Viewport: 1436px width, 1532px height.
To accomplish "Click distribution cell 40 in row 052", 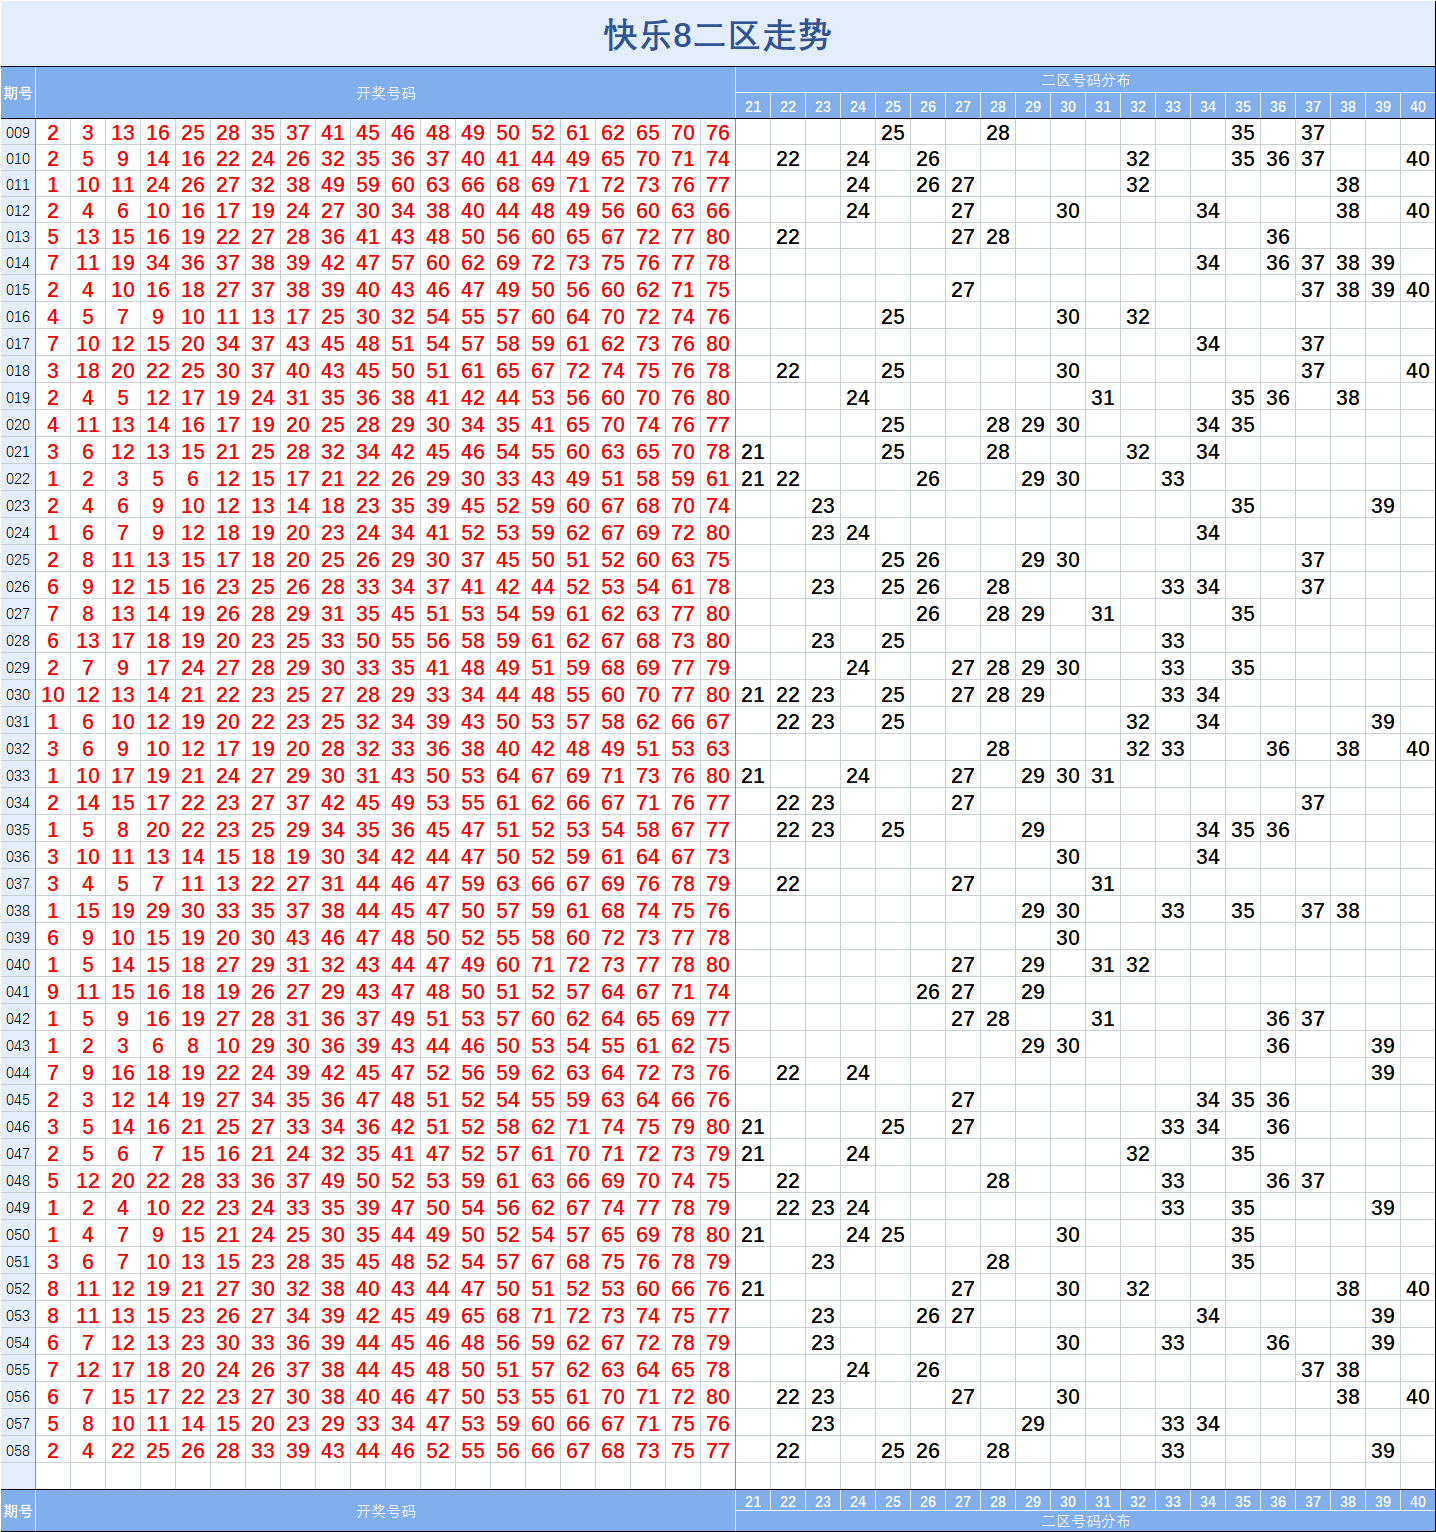I will (1418, 1289).
